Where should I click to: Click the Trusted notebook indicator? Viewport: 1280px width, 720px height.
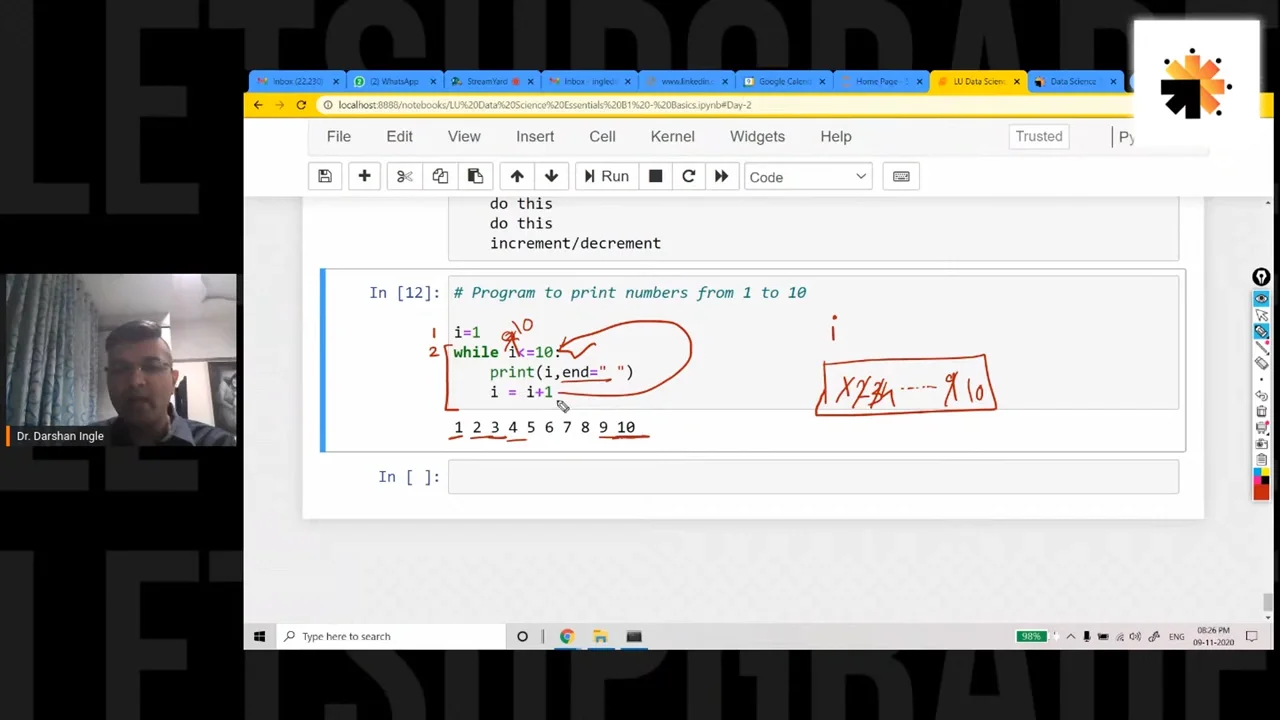(x=1039, y=136)
